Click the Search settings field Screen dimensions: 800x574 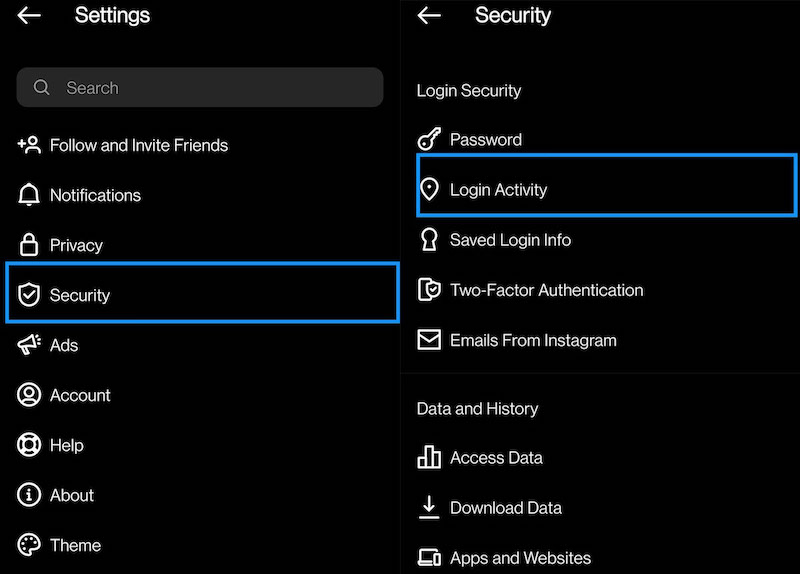[x=200, y=88]
